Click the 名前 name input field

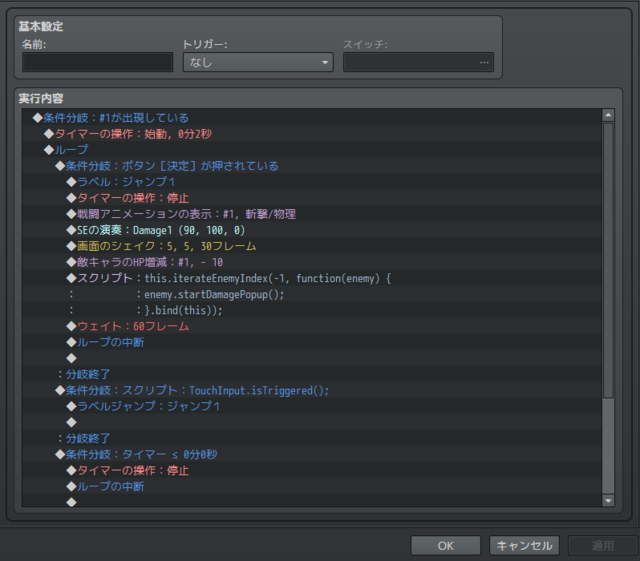coord(98,62)
